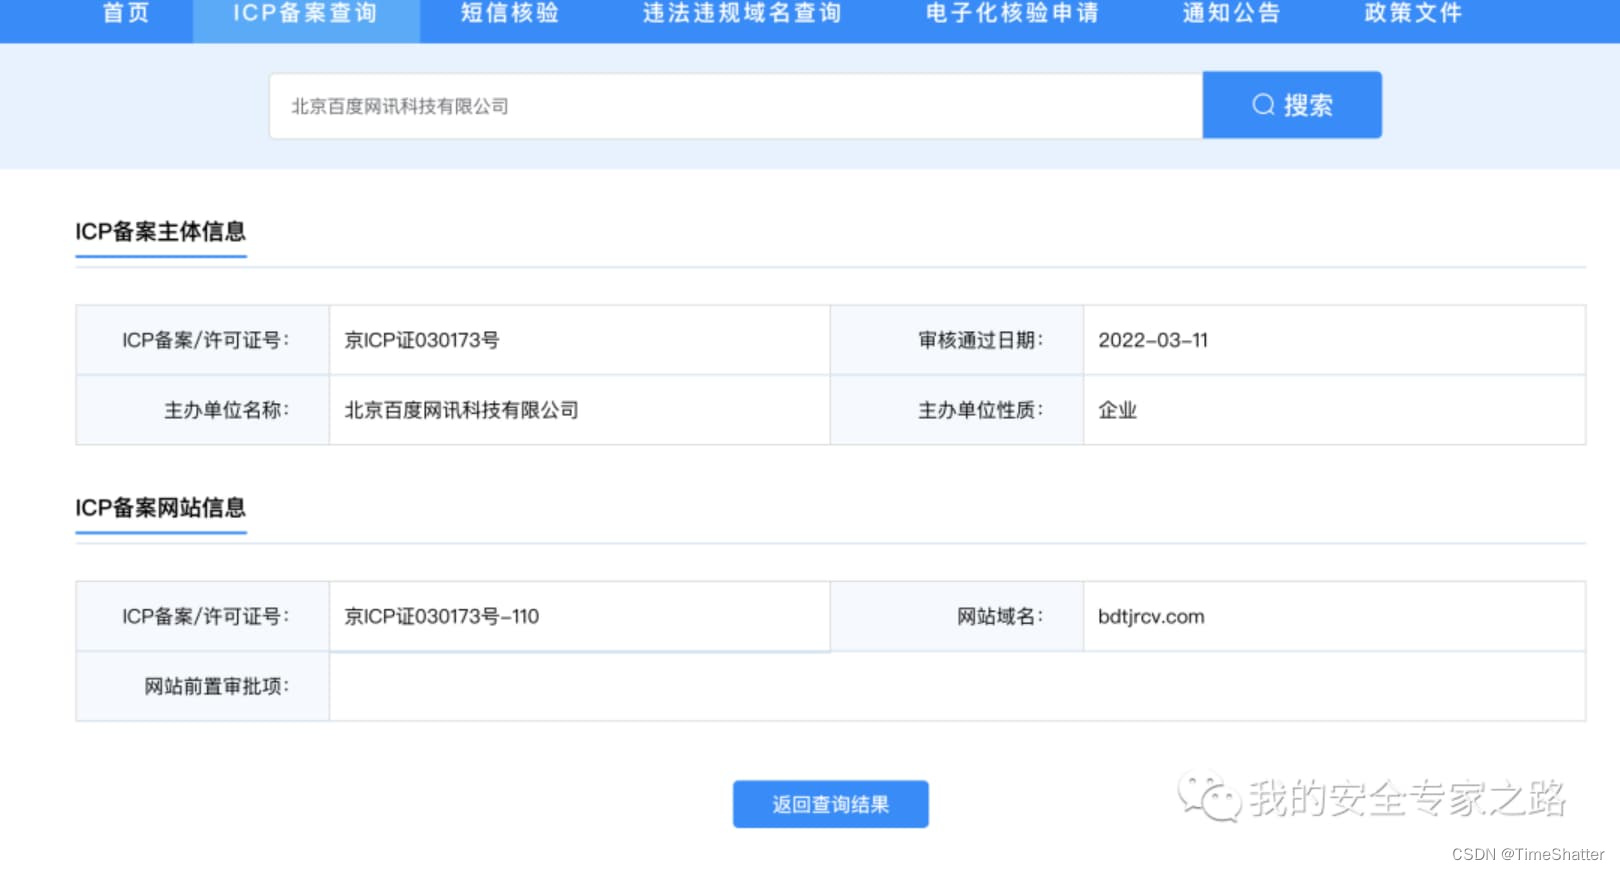Open the 首页 navigation tab
This screenshot has width=1620, height=870.
tap(126, 14)
